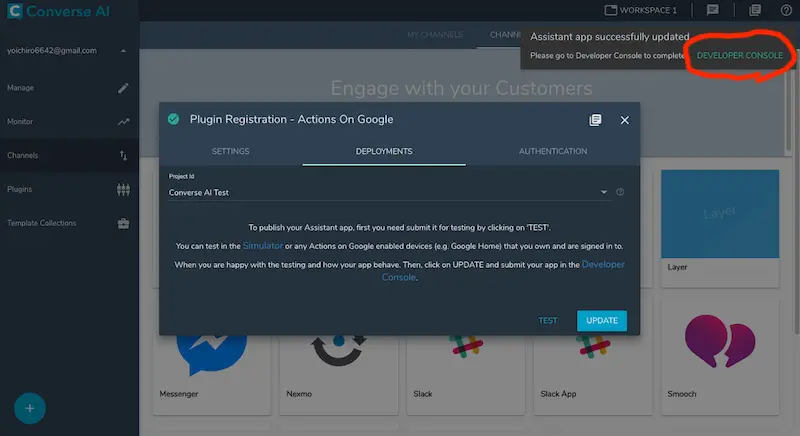Open Manage in the sidebar
This screenshot has width=800, height=436.
69,88
